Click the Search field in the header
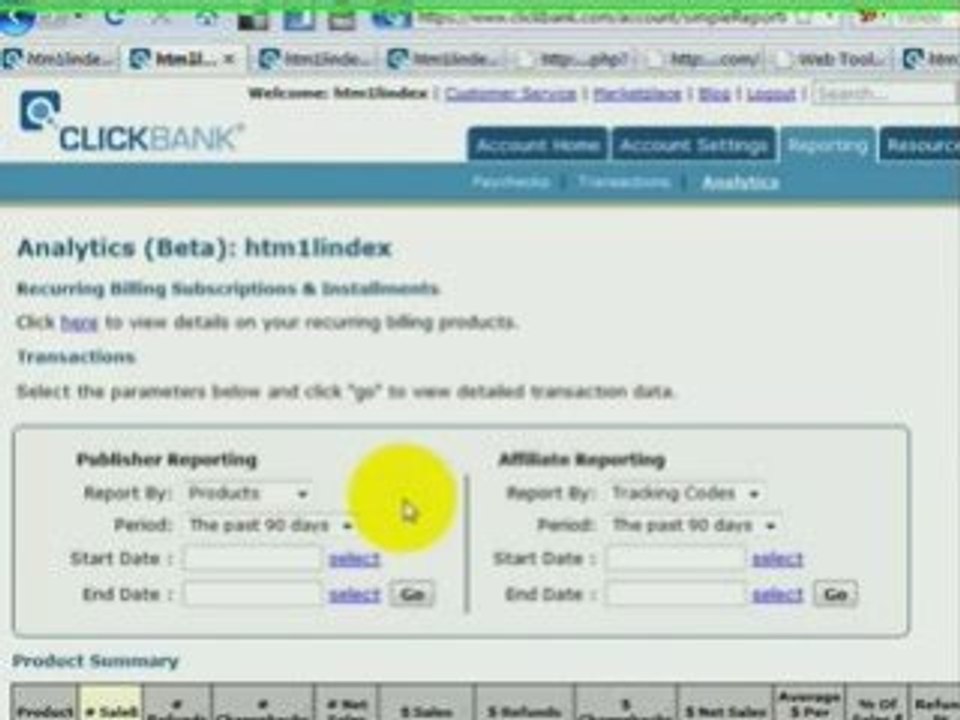 (885, 94)
